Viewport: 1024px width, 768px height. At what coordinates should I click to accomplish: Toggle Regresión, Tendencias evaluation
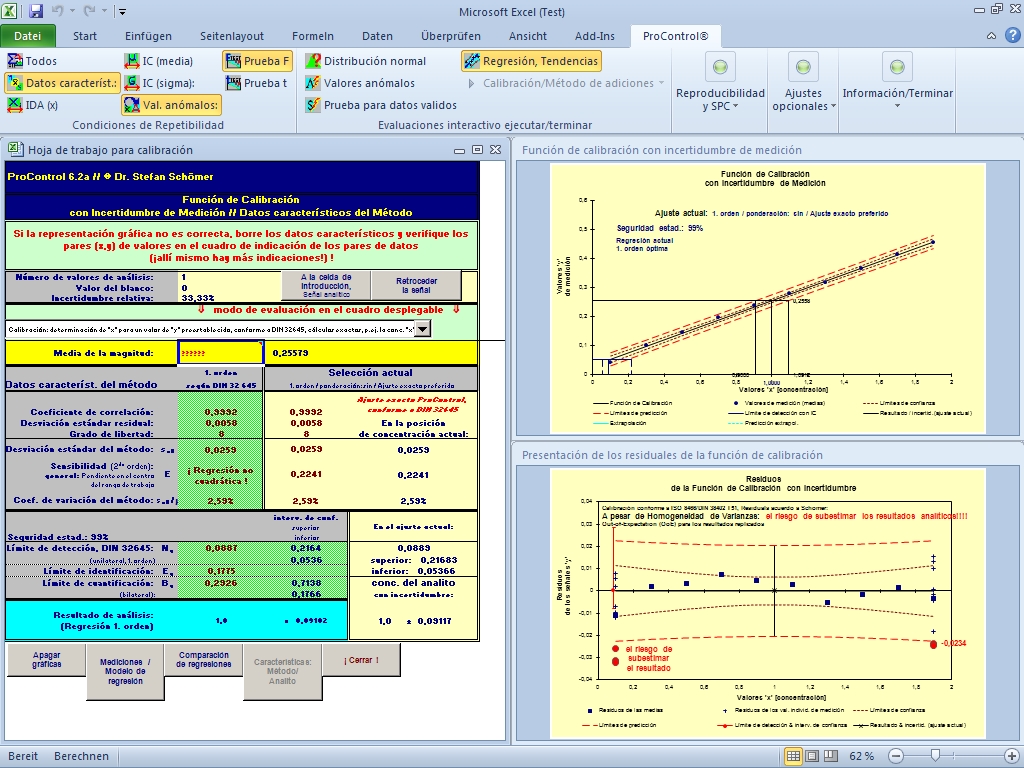point(531,61)
